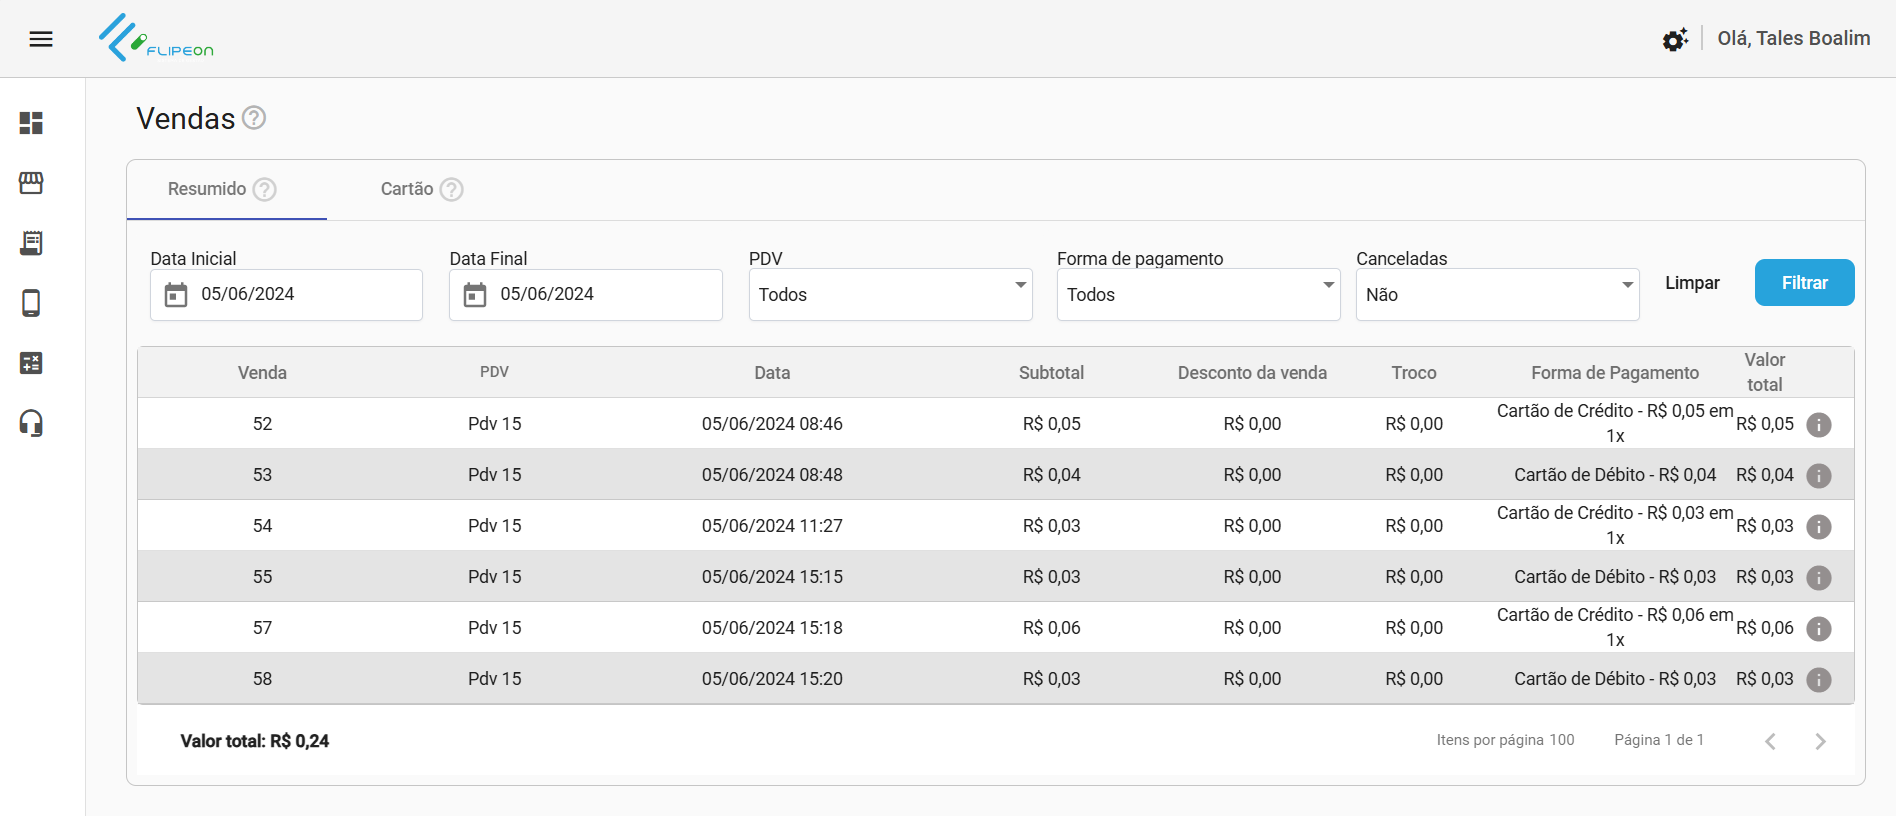1896x816 pixels.
Task: Expand the Forma de pagamento dropdown
Action: pyautogui.click(x=1198, y=295)
